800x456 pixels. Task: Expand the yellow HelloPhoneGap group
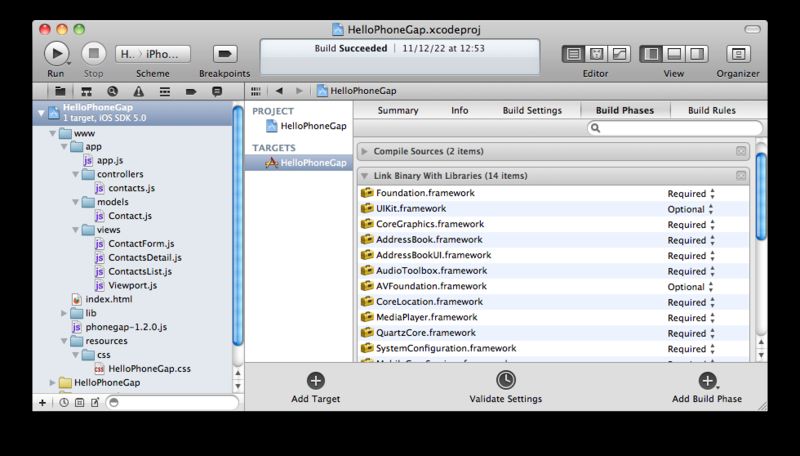(53, 383)
